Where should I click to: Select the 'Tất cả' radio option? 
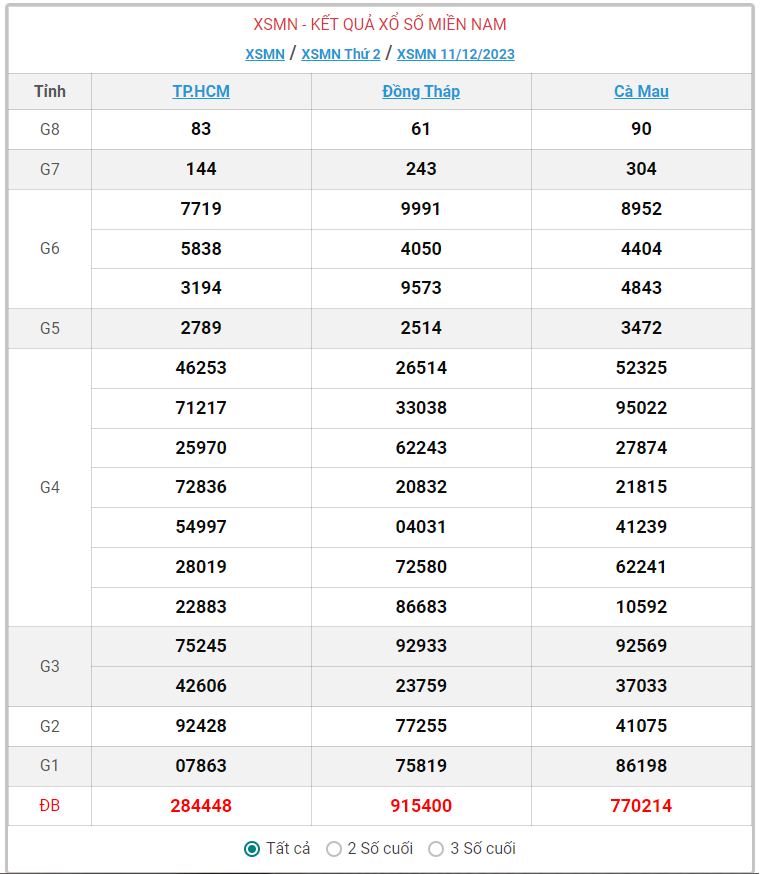(253, 849)
